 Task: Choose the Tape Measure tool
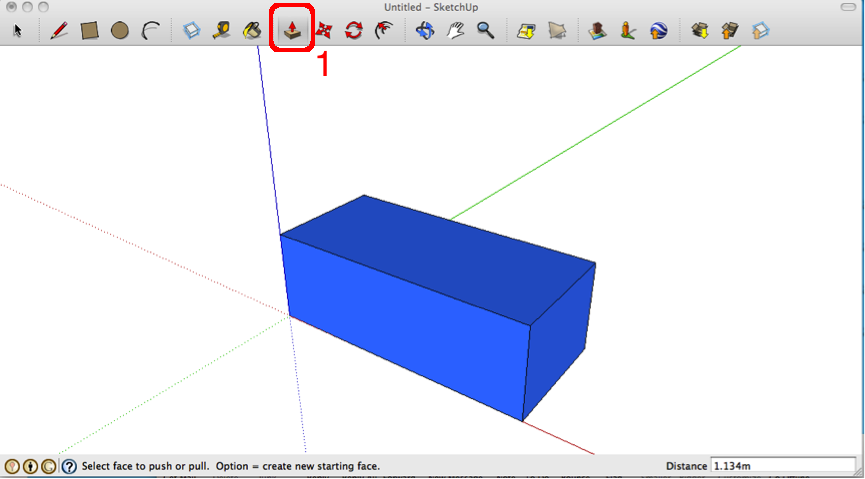coord(222,31)
